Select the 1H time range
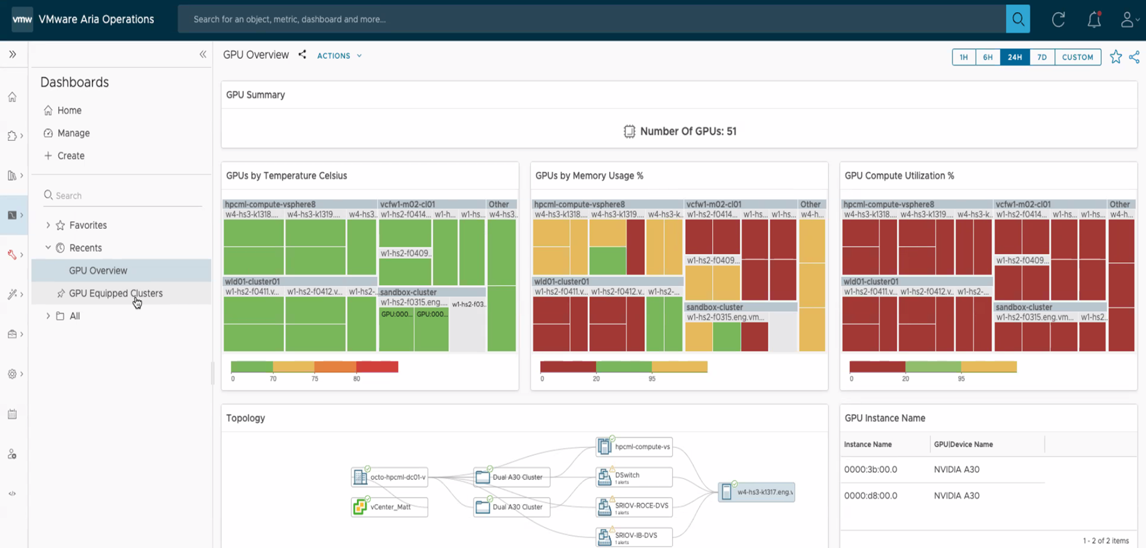 tap(964, 57)
